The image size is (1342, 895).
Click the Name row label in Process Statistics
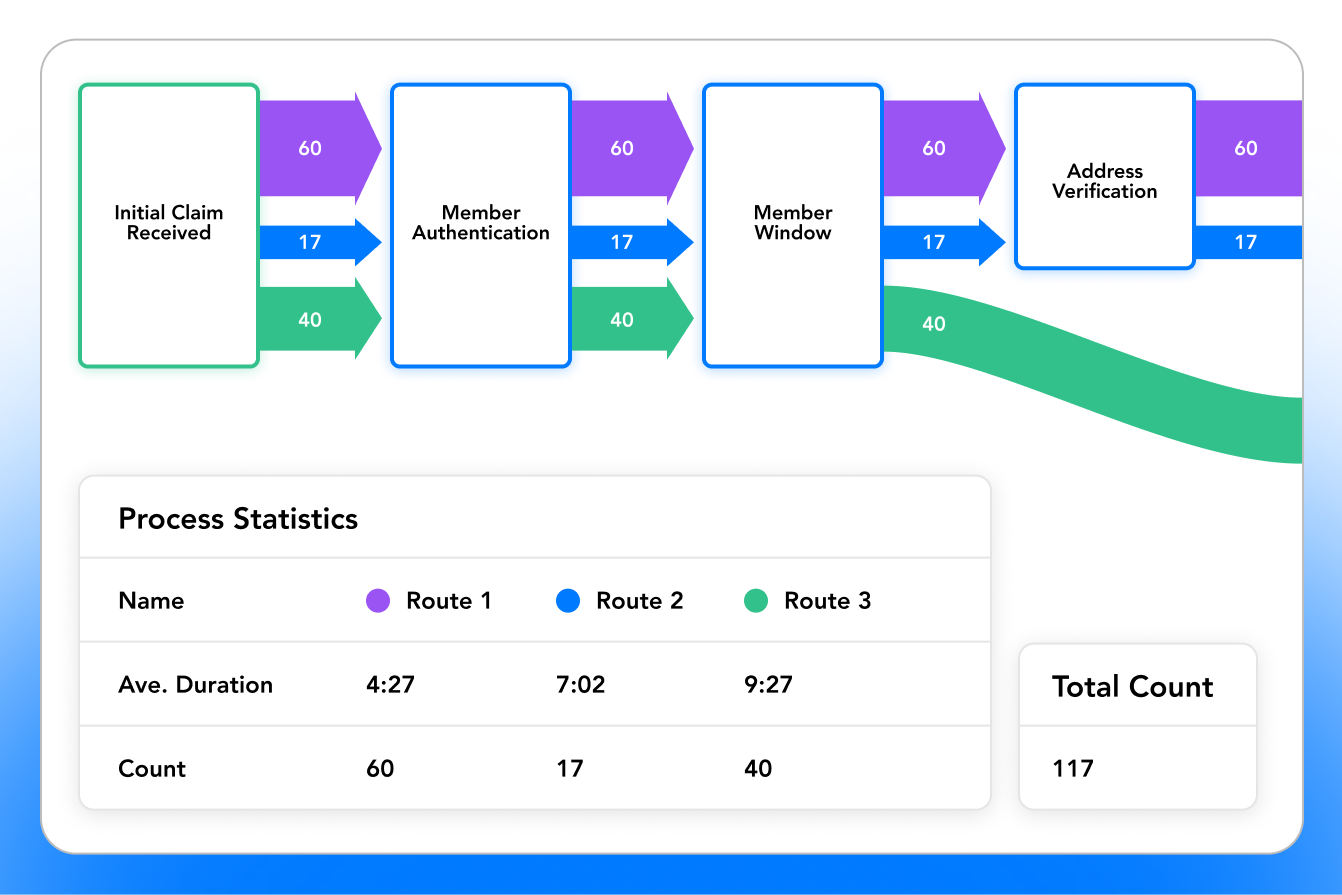[150, 600]
